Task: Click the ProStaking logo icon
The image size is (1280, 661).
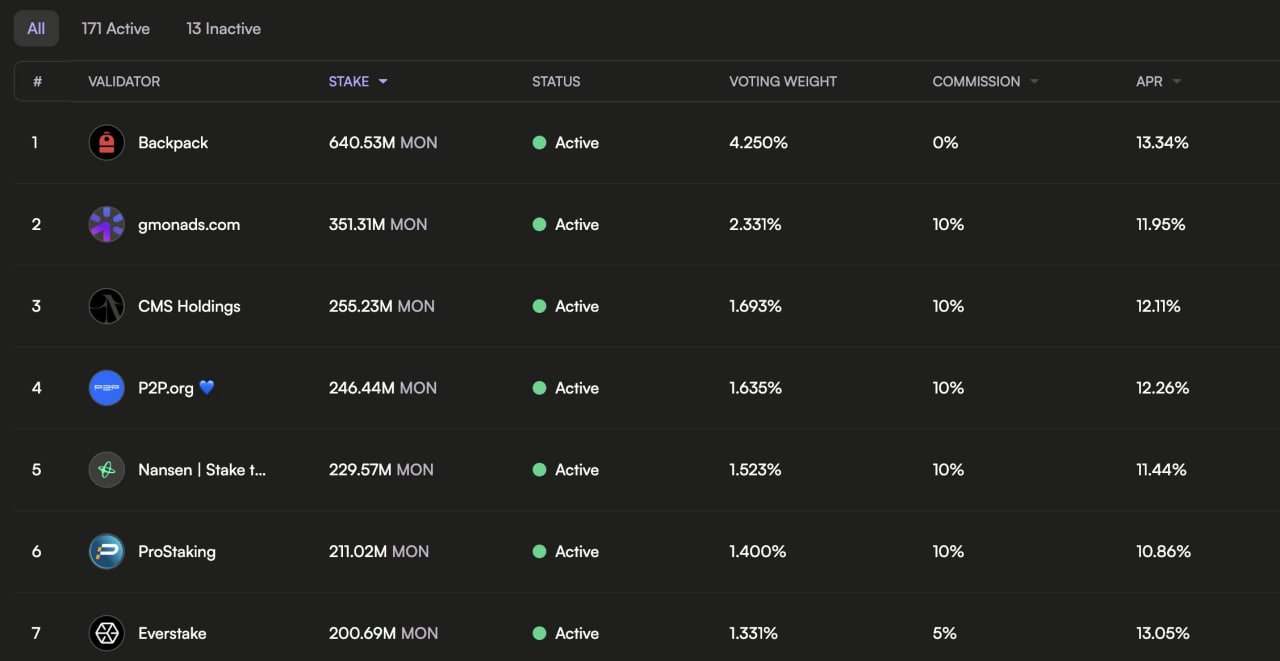Action: (x=107, y=552)
